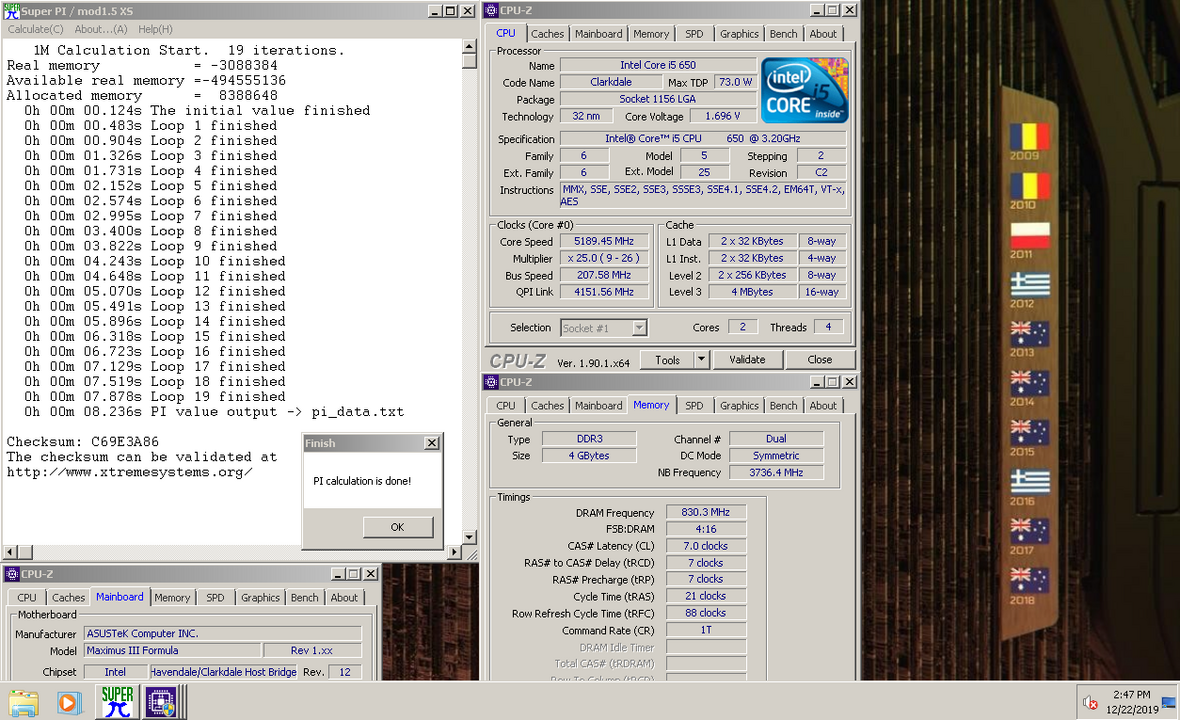Screen dimensions: 1180x720
Task: Click the Super PI title bar icon
Action: point(11,11)
